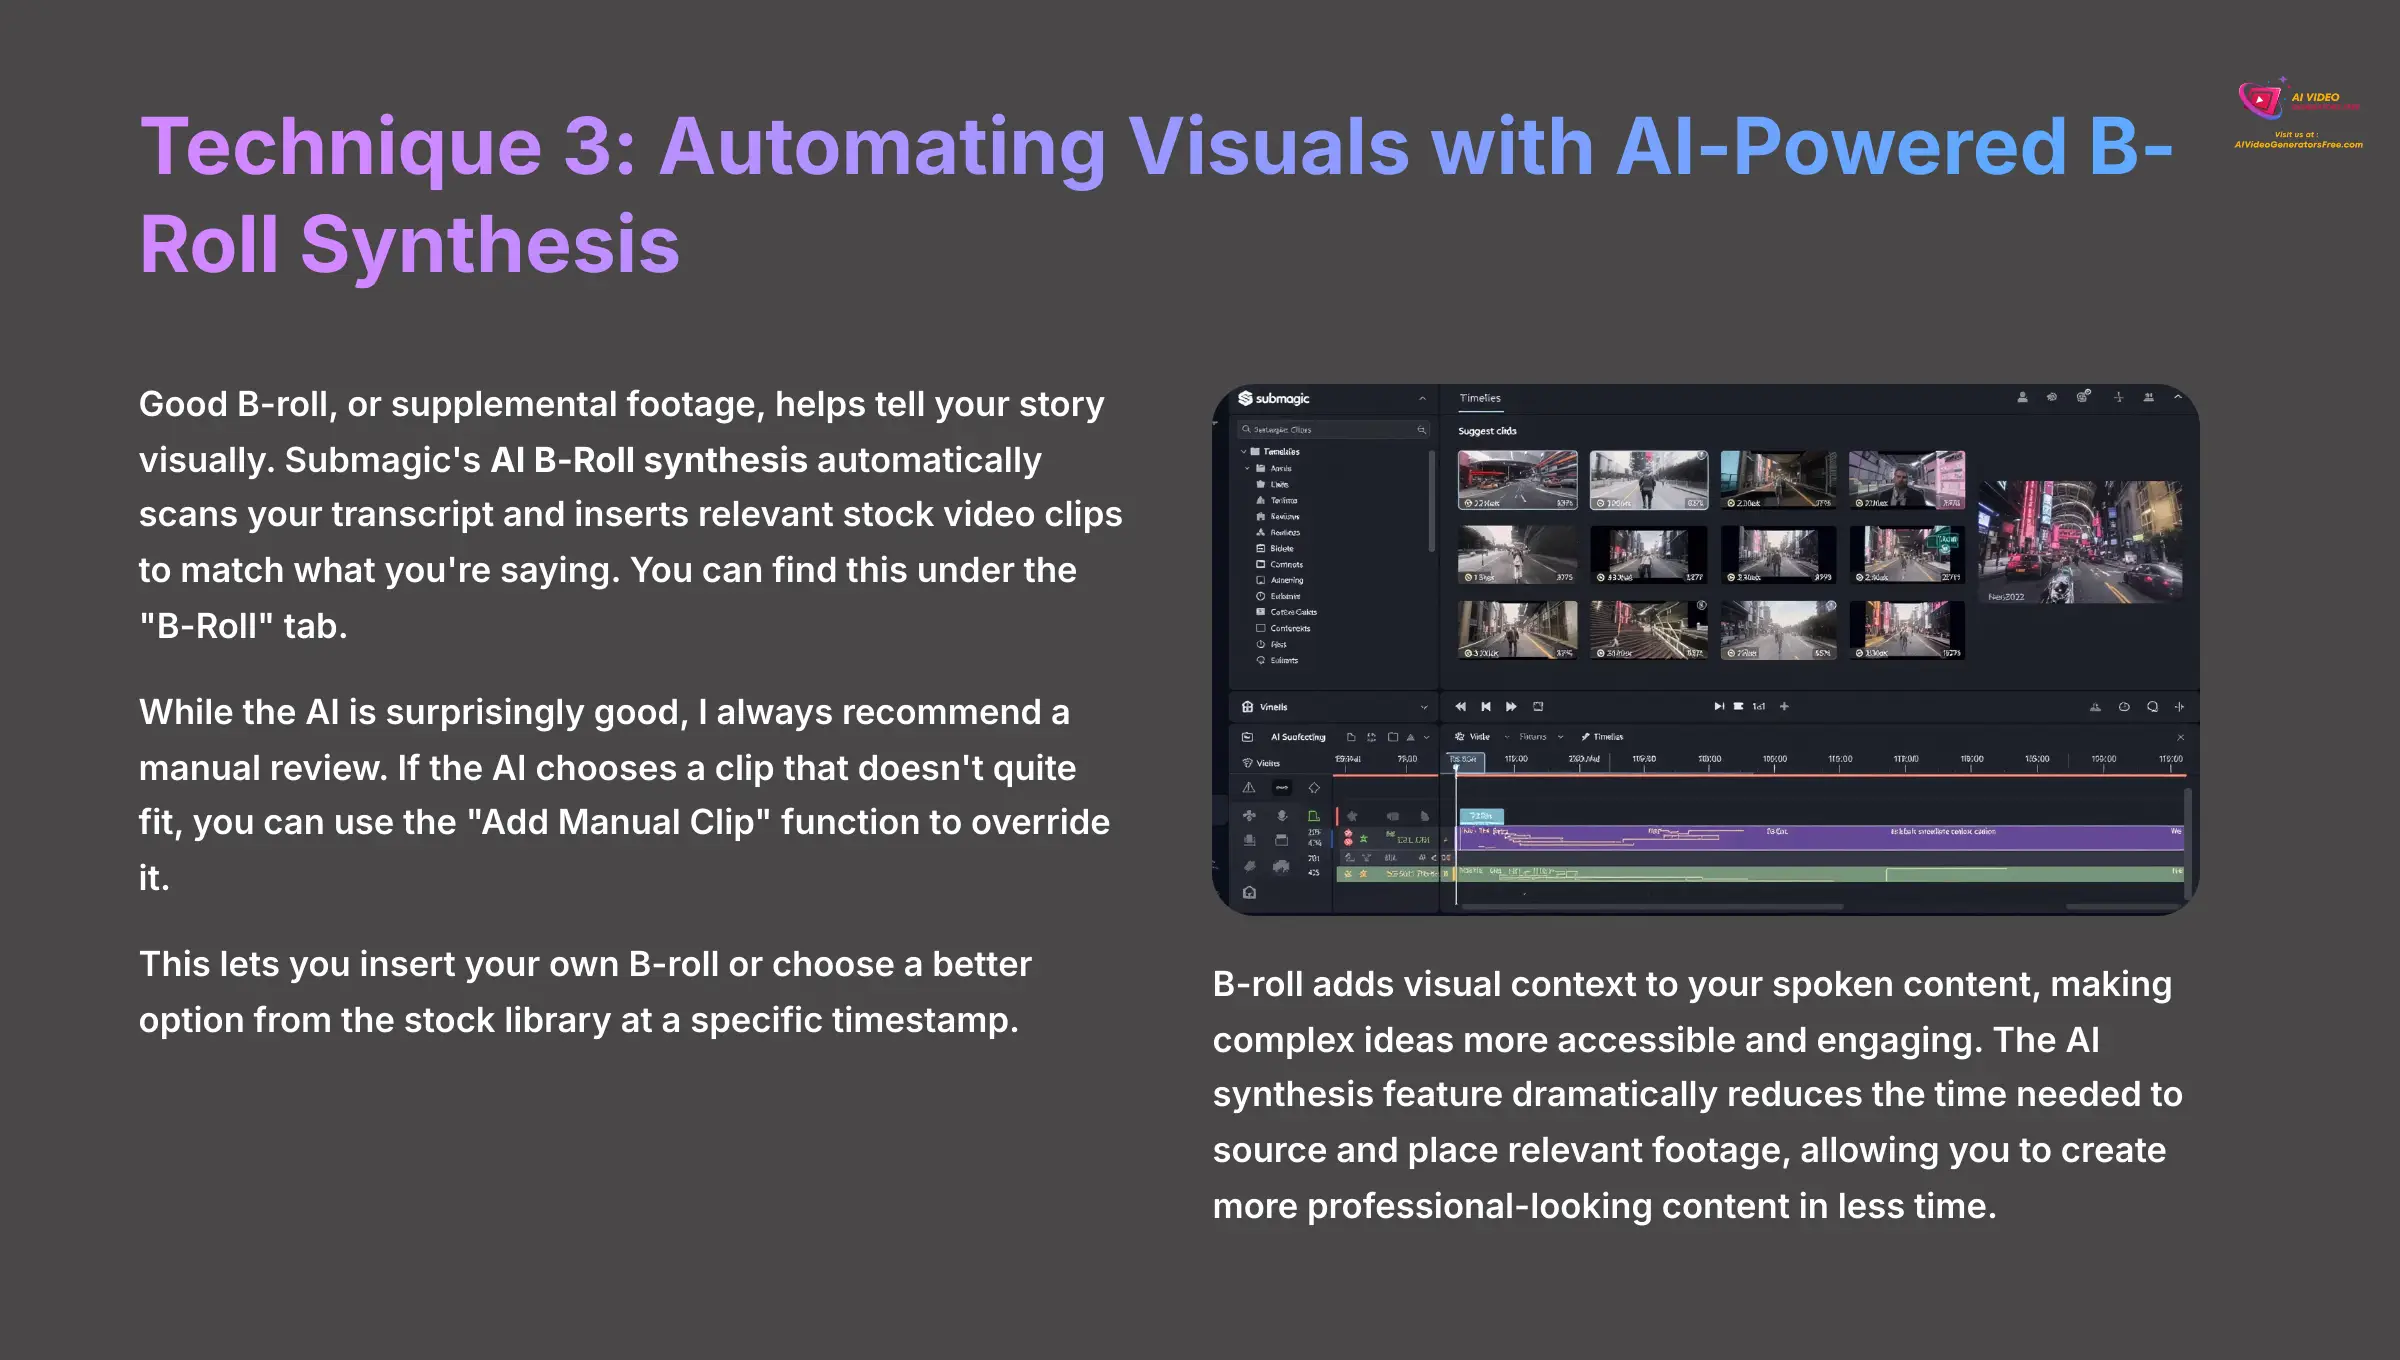Click the notification icon with badge
The width and height of the screenshot is (2400, 1360).
(x=2083, y=396)
